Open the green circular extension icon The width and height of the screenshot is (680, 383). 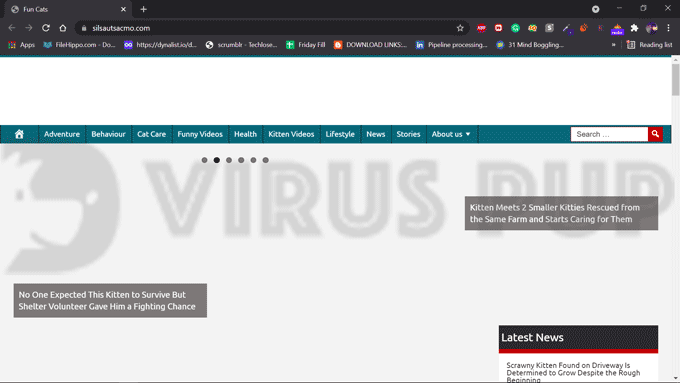coord(515,28)
